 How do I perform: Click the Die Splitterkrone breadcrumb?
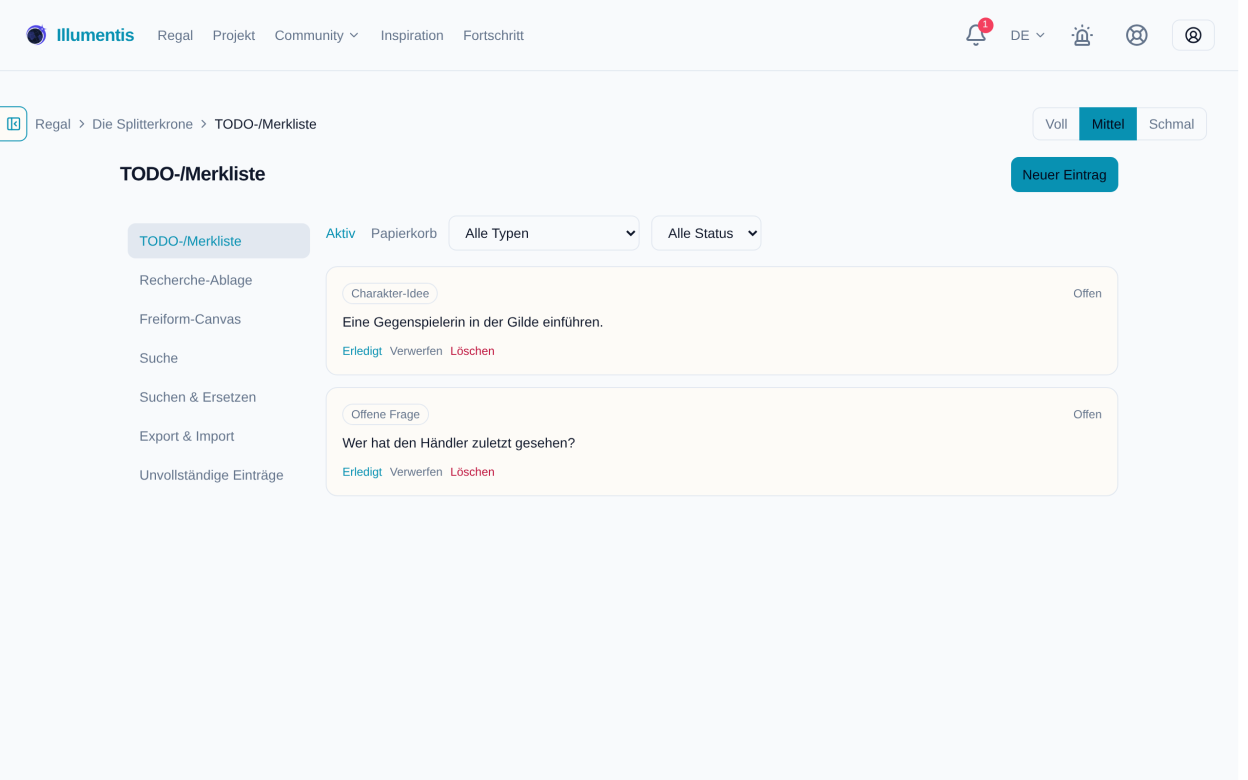click(142, 124)
